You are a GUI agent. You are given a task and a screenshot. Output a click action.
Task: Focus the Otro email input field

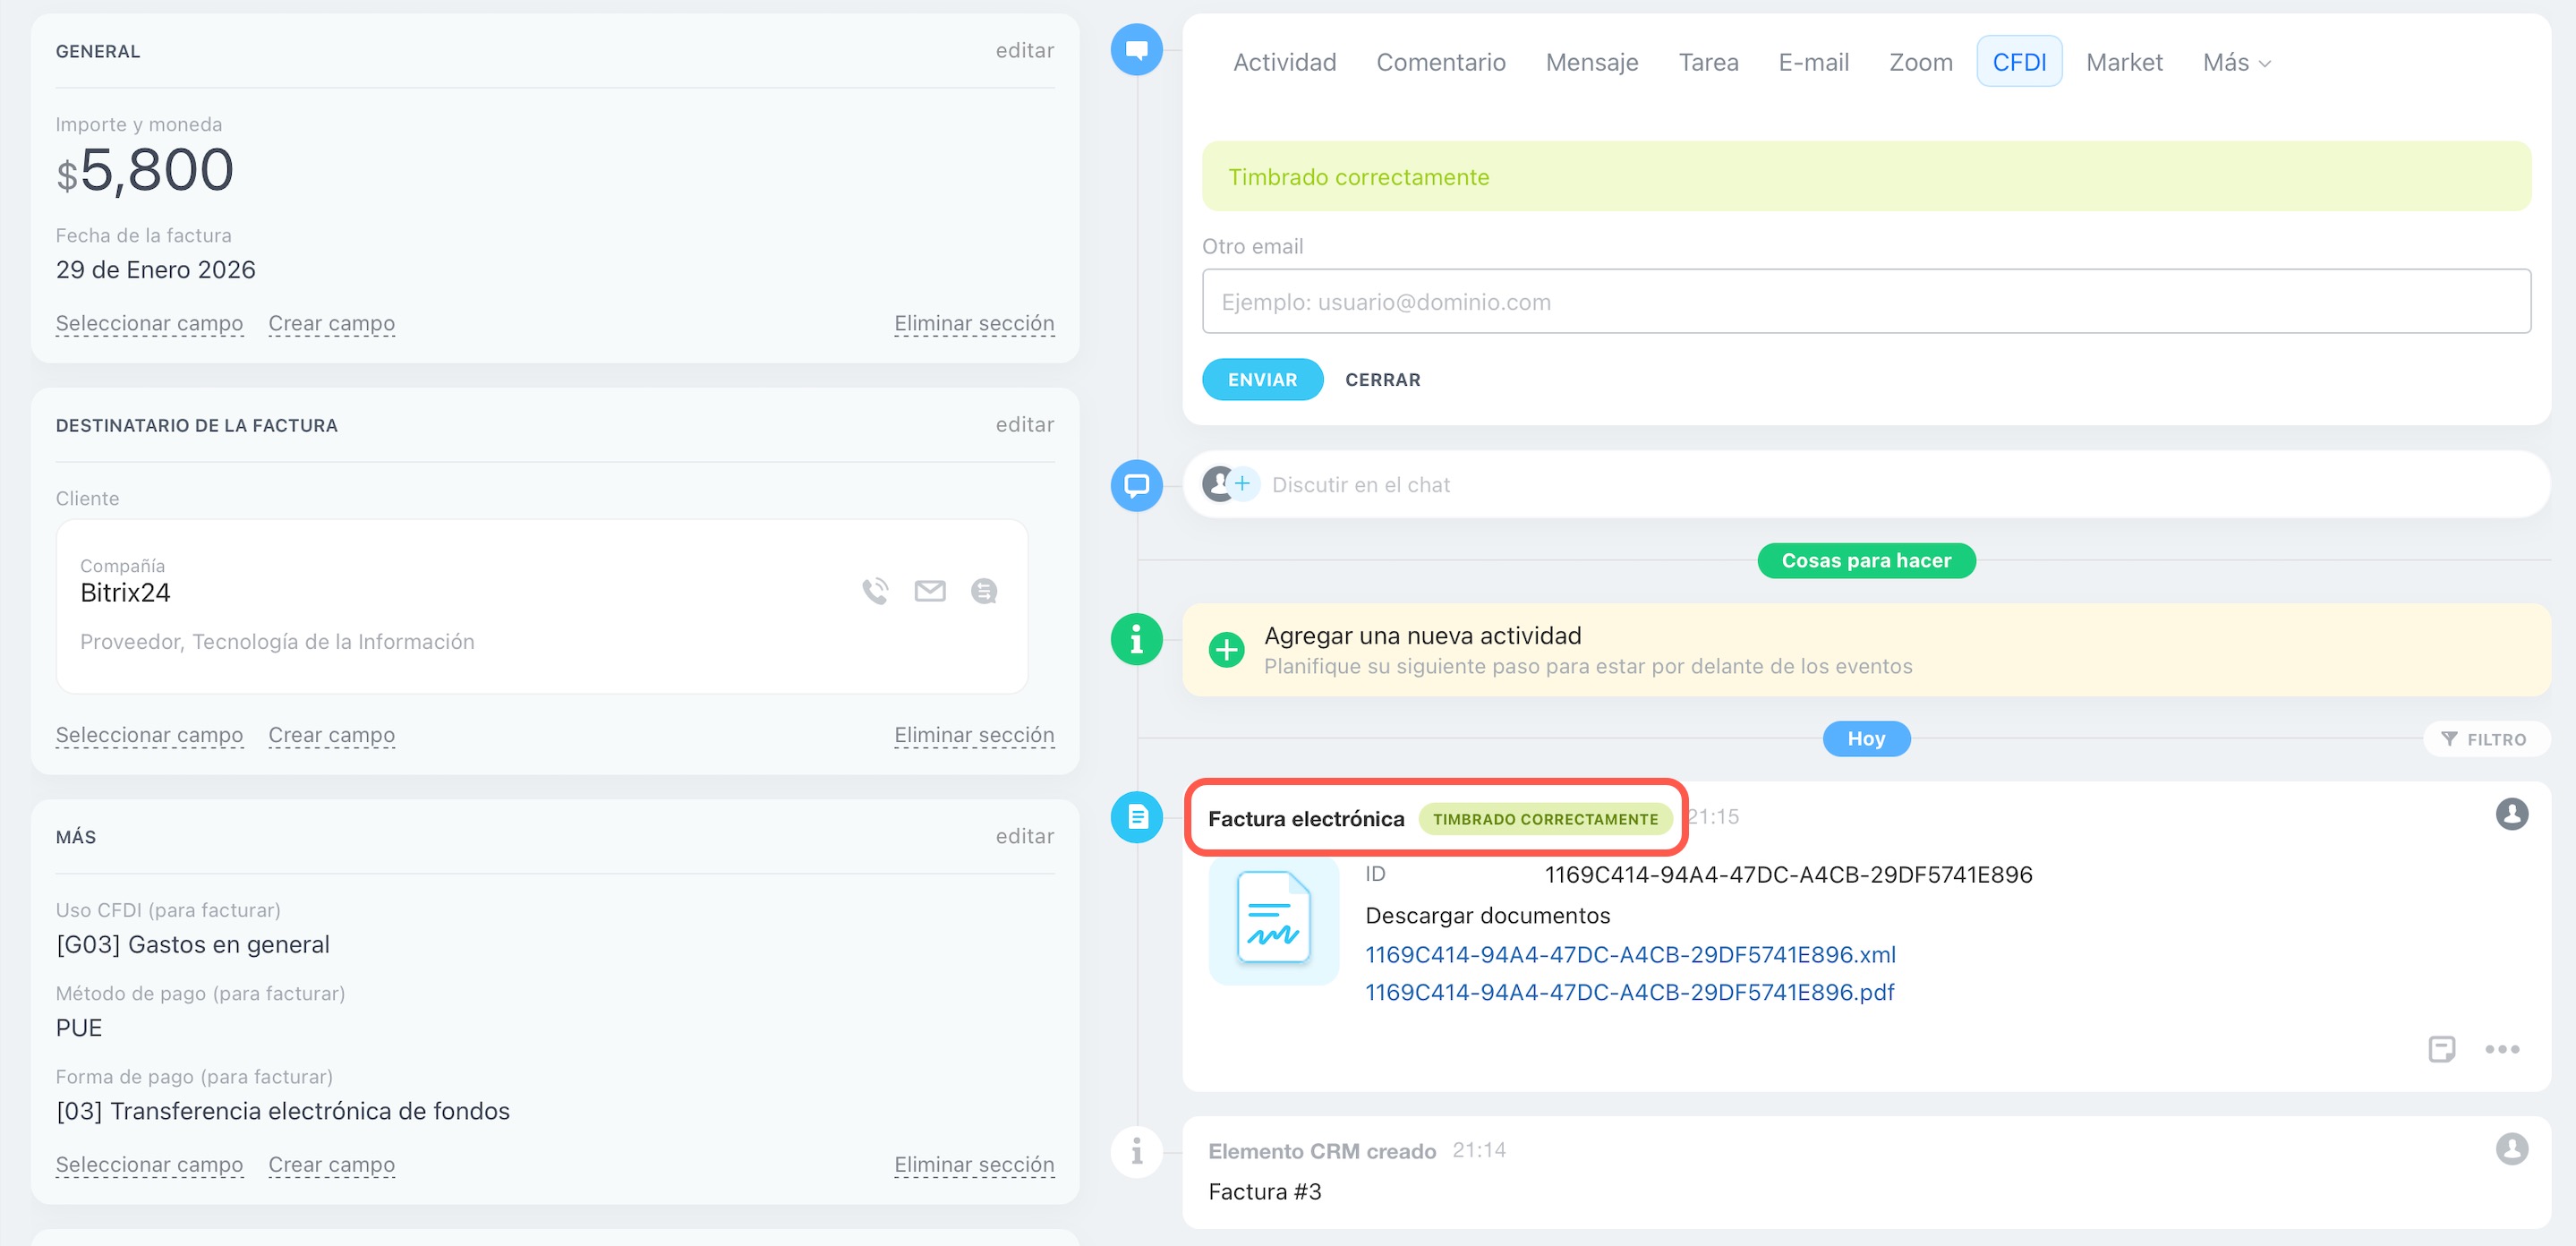pos(1865,302)
